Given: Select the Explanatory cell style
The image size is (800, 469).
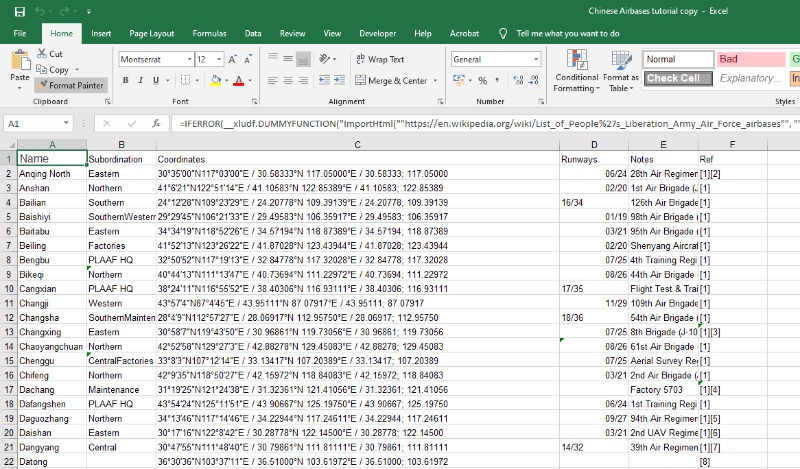Looking at the screenshot, I should [751, 78].
